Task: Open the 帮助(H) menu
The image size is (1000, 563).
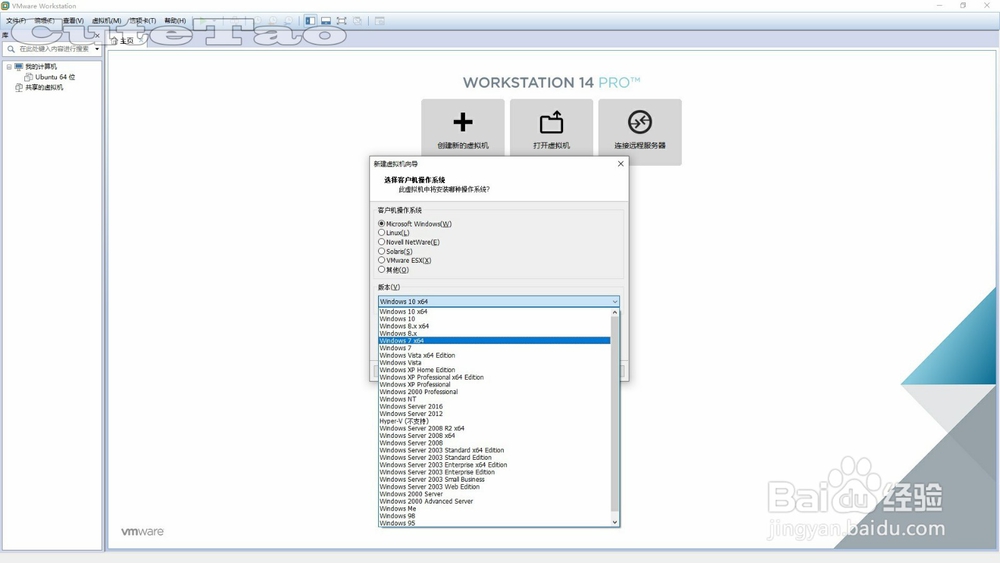Action: pos(175,21)
